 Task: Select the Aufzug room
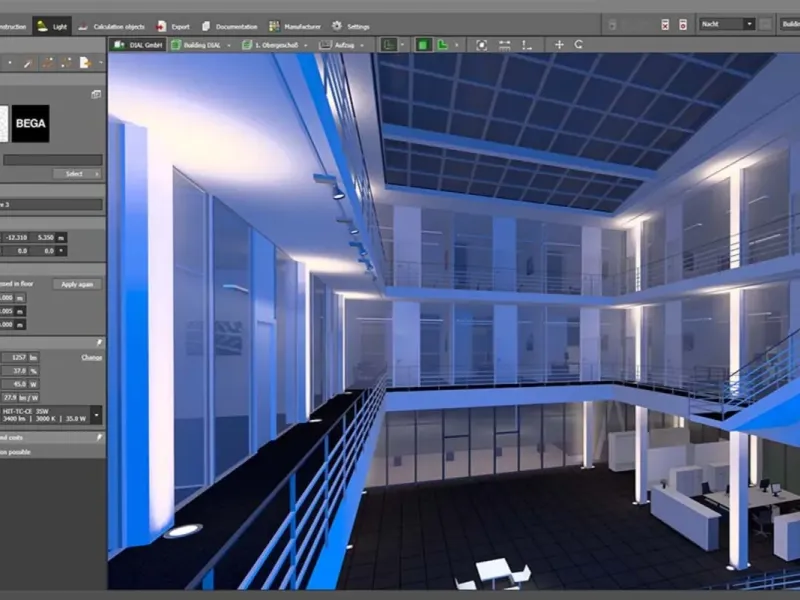click(337, 45)
